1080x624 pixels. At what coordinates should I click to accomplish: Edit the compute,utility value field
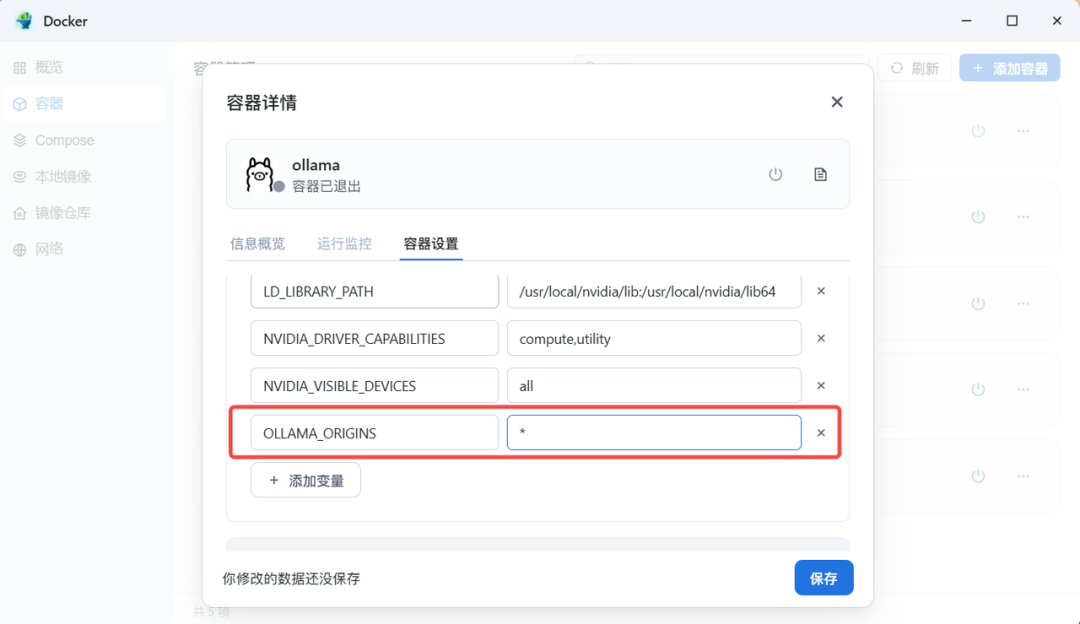[x=654, y=338]
